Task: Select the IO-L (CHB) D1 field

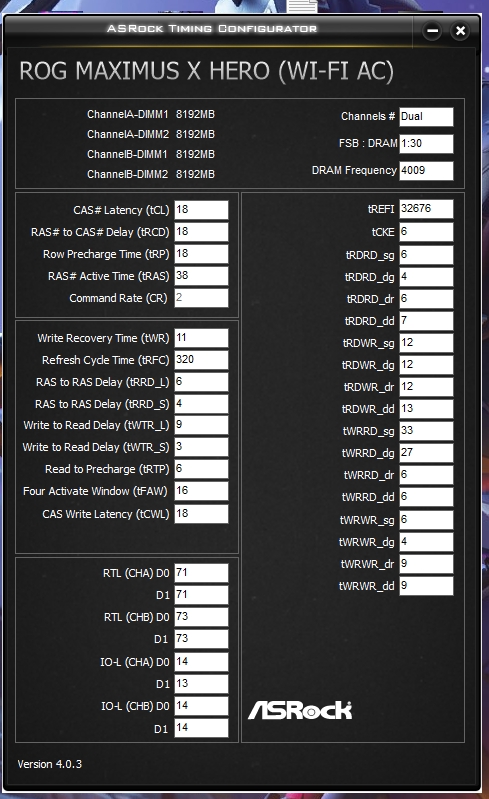Action: pyautogui.click(x=201, y=727)
